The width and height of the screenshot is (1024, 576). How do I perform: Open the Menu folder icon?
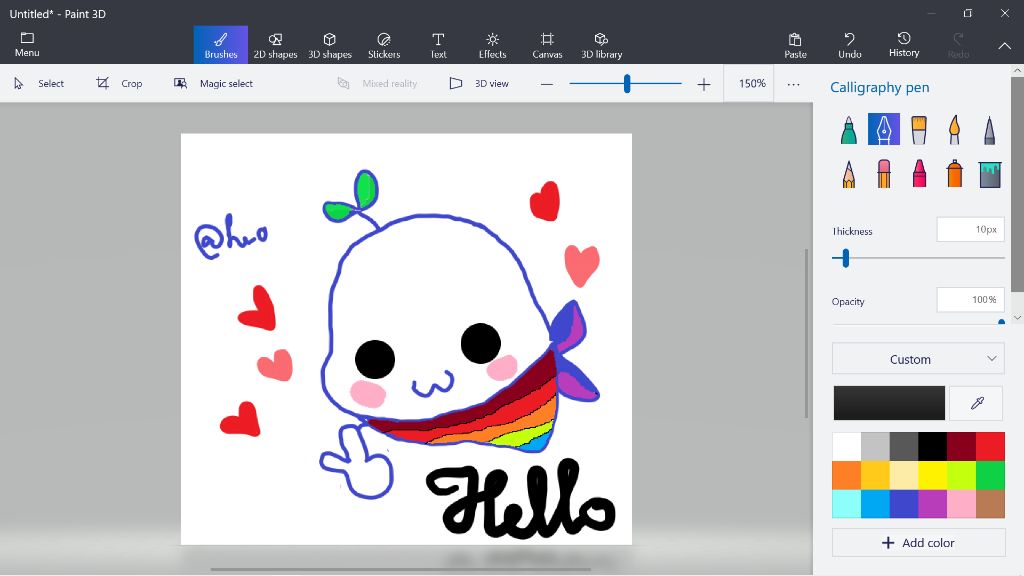tap(27, 44)
